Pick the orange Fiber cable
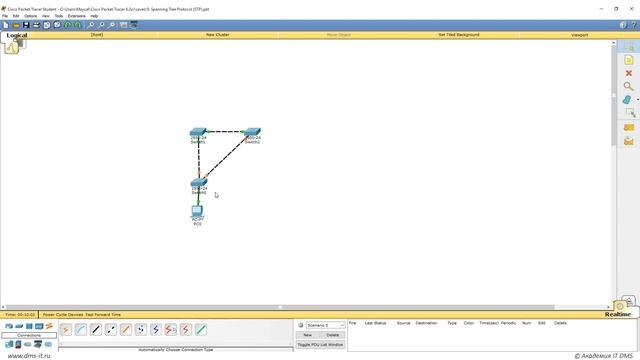The image size is (640, 360). coord(126,329)
